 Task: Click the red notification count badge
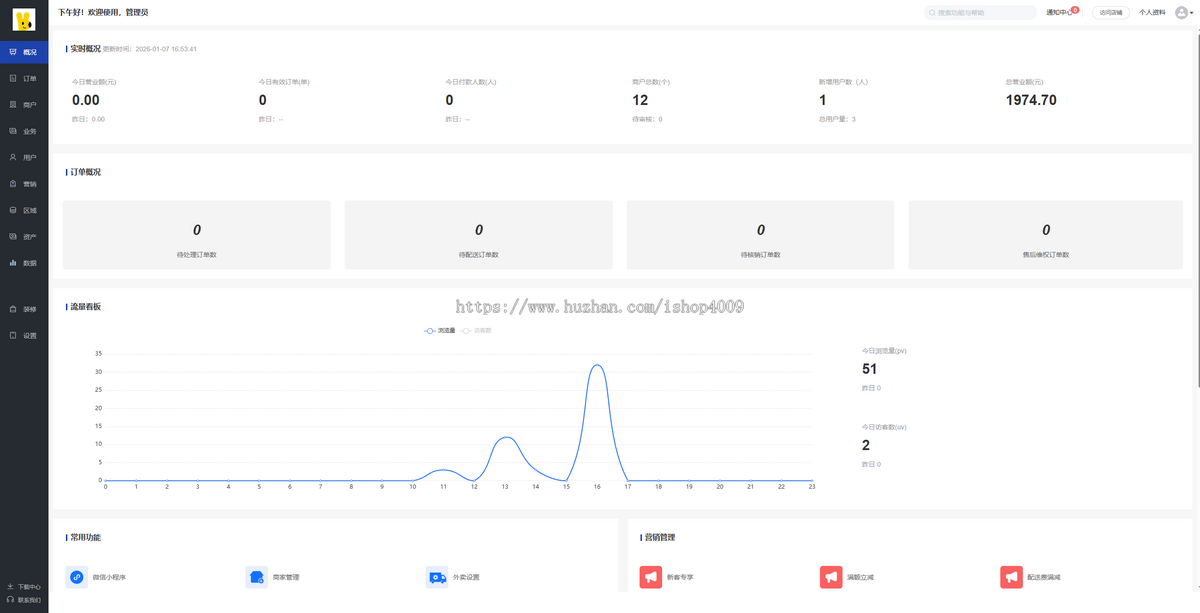coord(1075,9)
